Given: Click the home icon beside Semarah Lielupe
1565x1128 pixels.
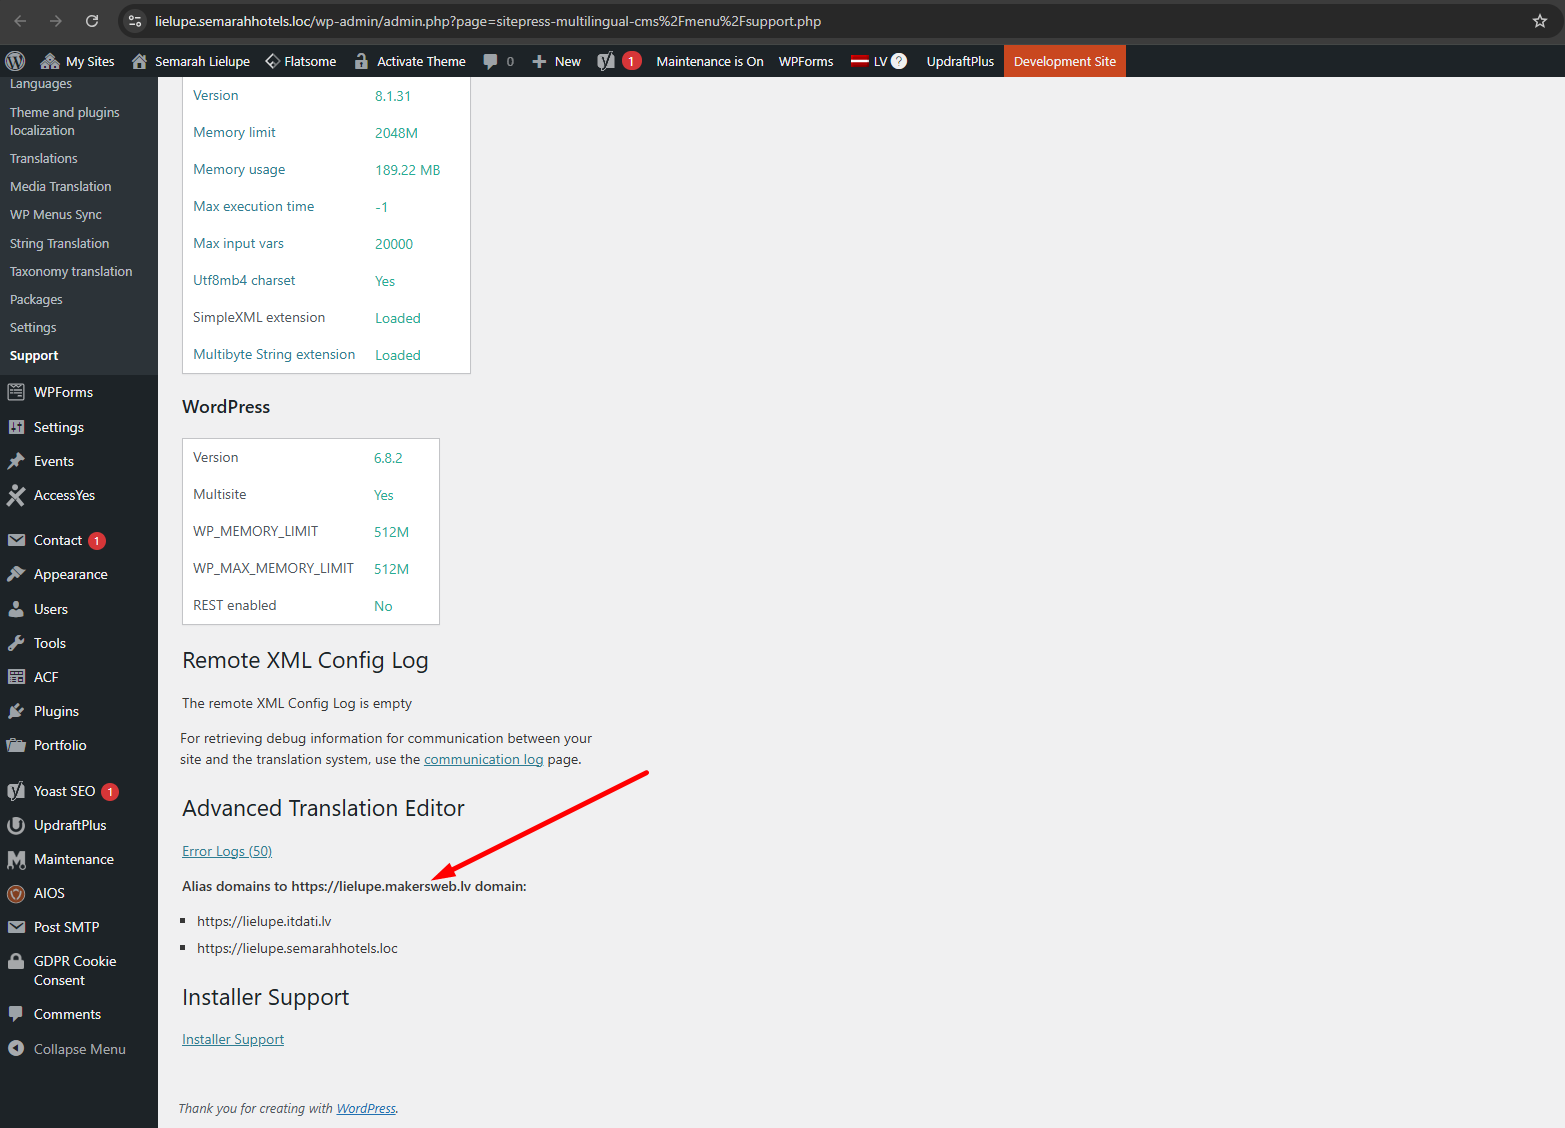Looking at the screenshot, I should click(x=139, y=61).
